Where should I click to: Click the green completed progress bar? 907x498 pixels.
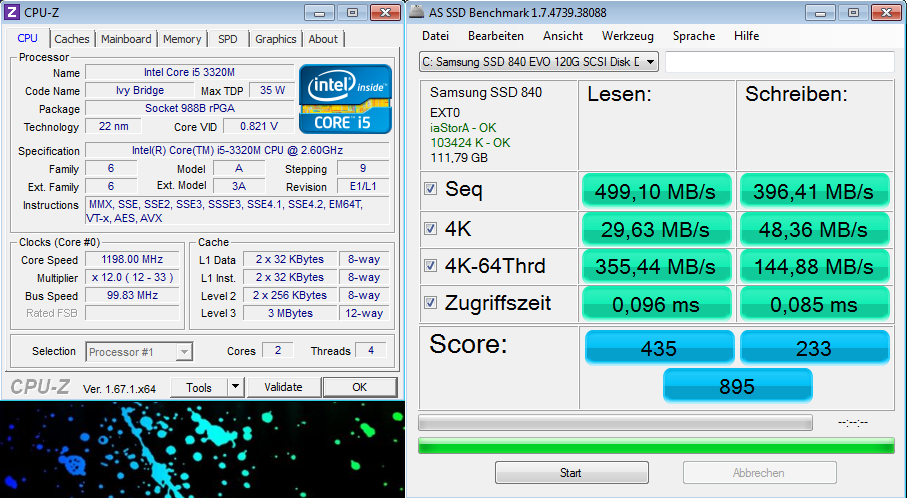pos(656,445)
